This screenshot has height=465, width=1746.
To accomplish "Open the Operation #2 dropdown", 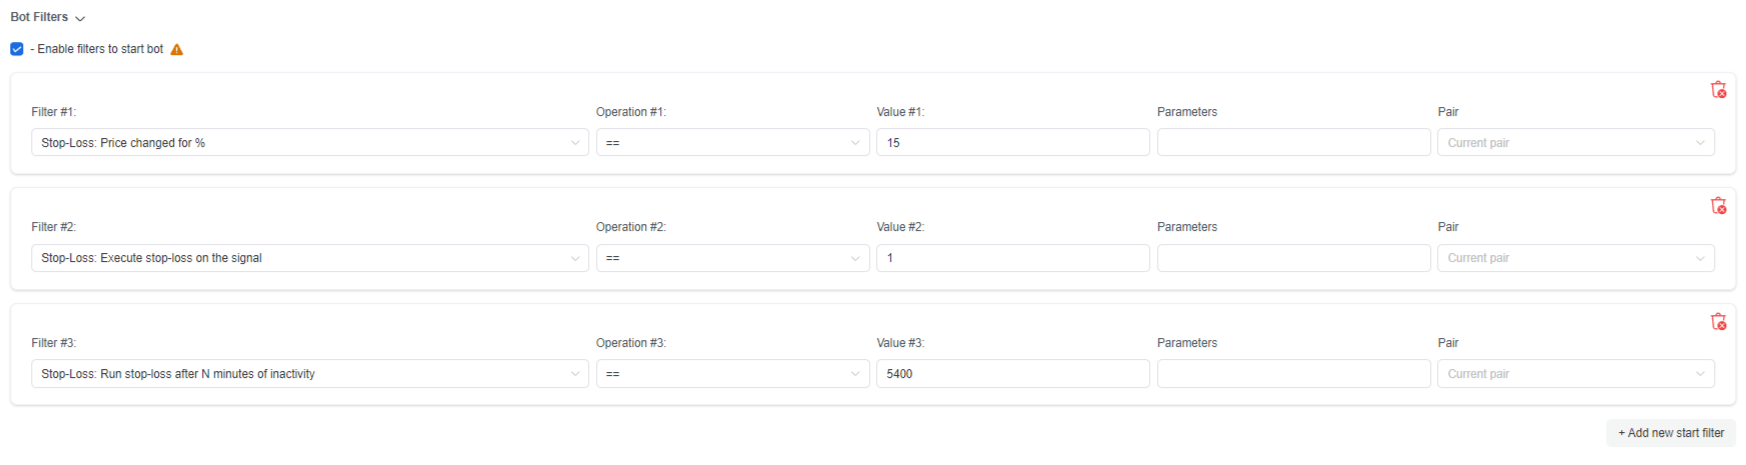I will [732, 258].
